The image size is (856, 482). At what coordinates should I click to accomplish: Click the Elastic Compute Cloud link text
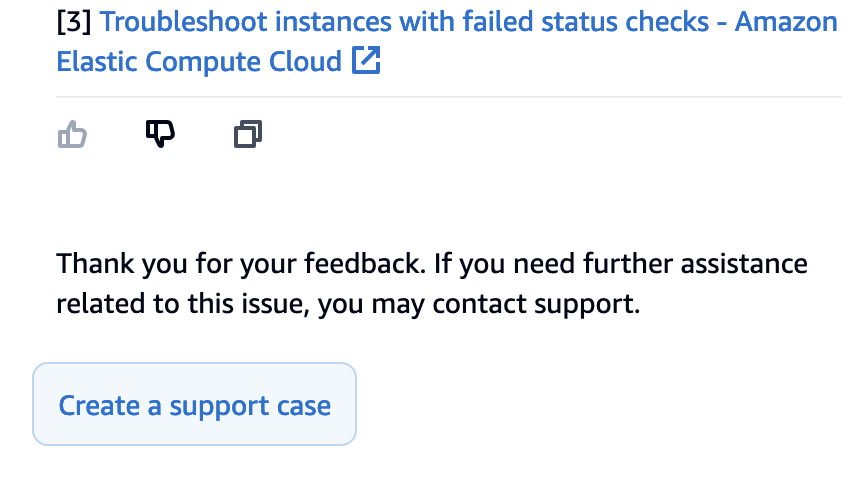point(199,62)
